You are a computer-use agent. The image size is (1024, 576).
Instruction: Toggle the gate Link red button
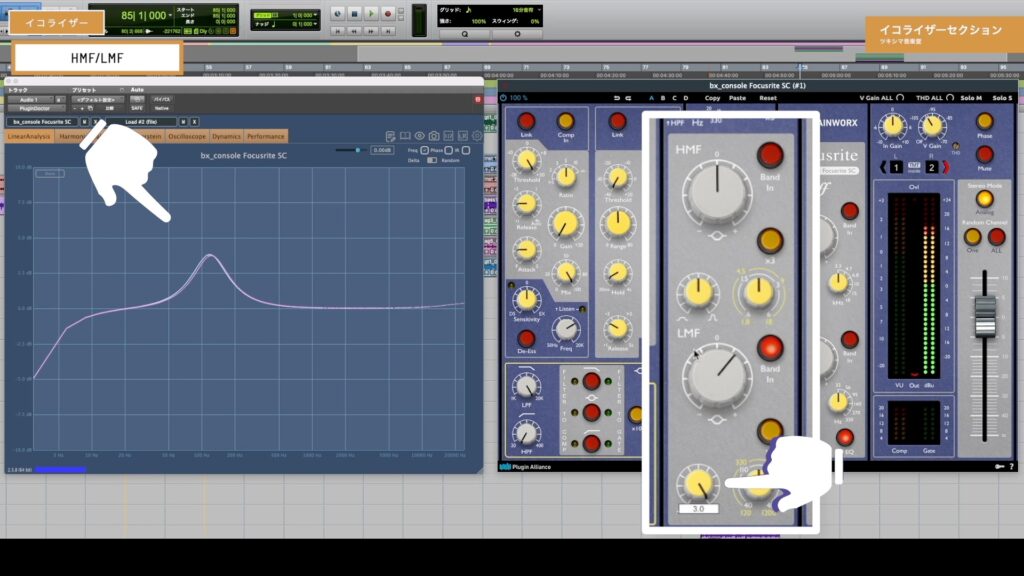(617, 121)
